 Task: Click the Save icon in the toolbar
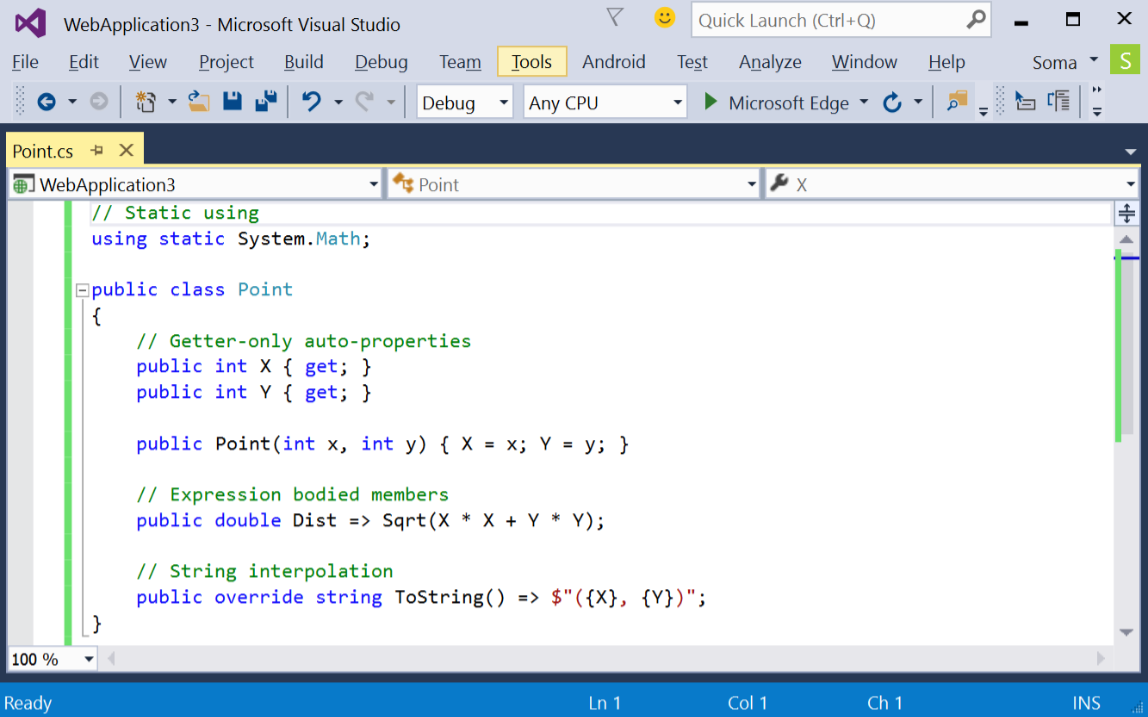[231, 100]
